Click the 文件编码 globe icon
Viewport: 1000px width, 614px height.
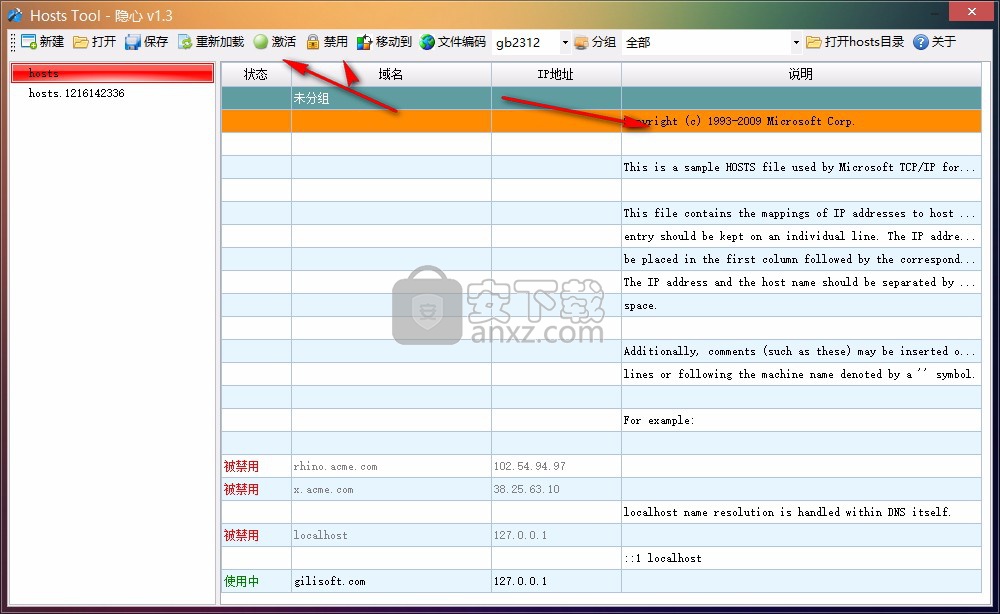coord(427,42)
